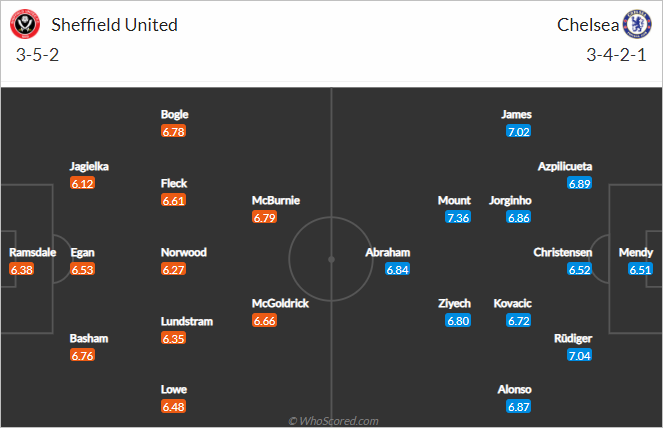Click Mendy's 6.51 rating badge
The width and height of the screenshot is (663, 428).
click(640, 269)
